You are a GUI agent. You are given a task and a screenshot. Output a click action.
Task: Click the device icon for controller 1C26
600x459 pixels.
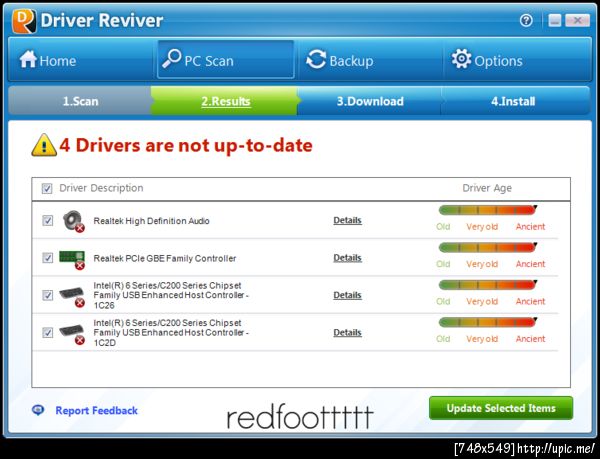72,297
